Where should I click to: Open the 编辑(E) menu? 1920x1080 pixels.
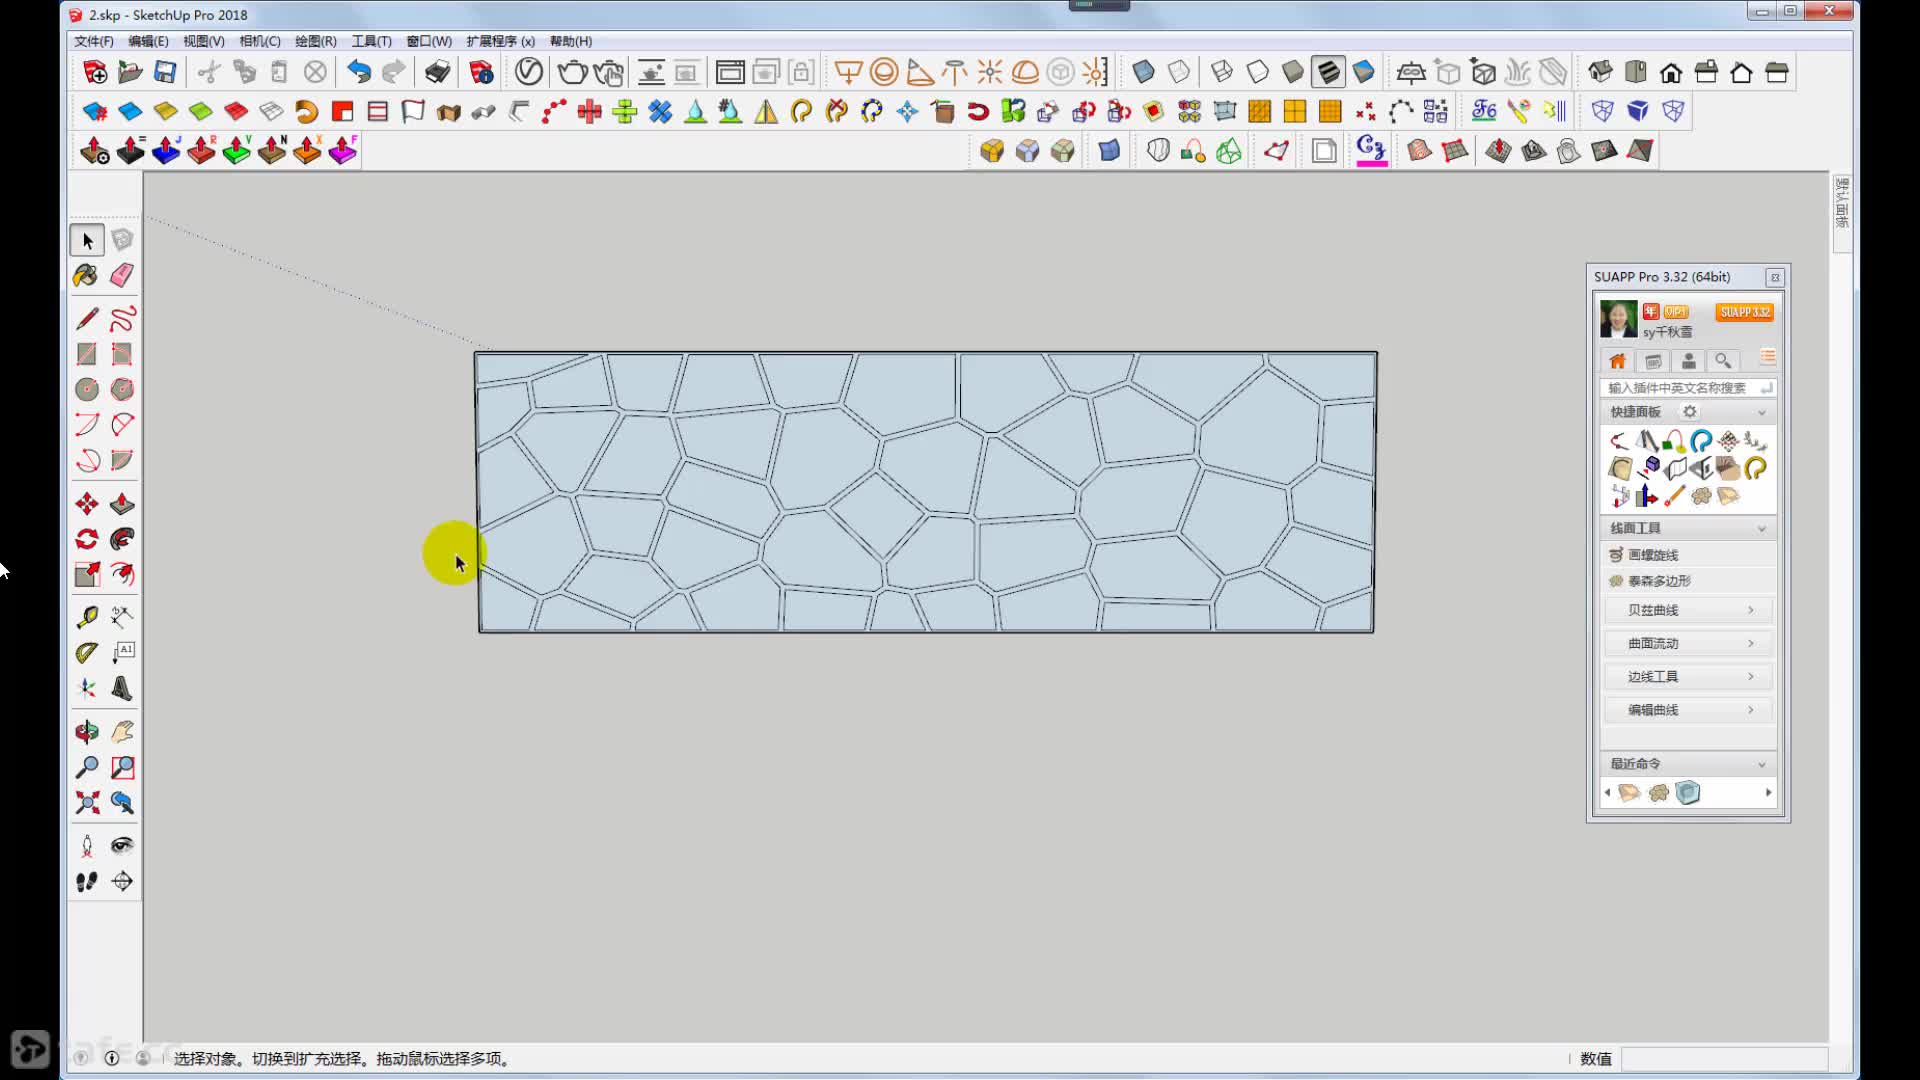pos(148,41)
